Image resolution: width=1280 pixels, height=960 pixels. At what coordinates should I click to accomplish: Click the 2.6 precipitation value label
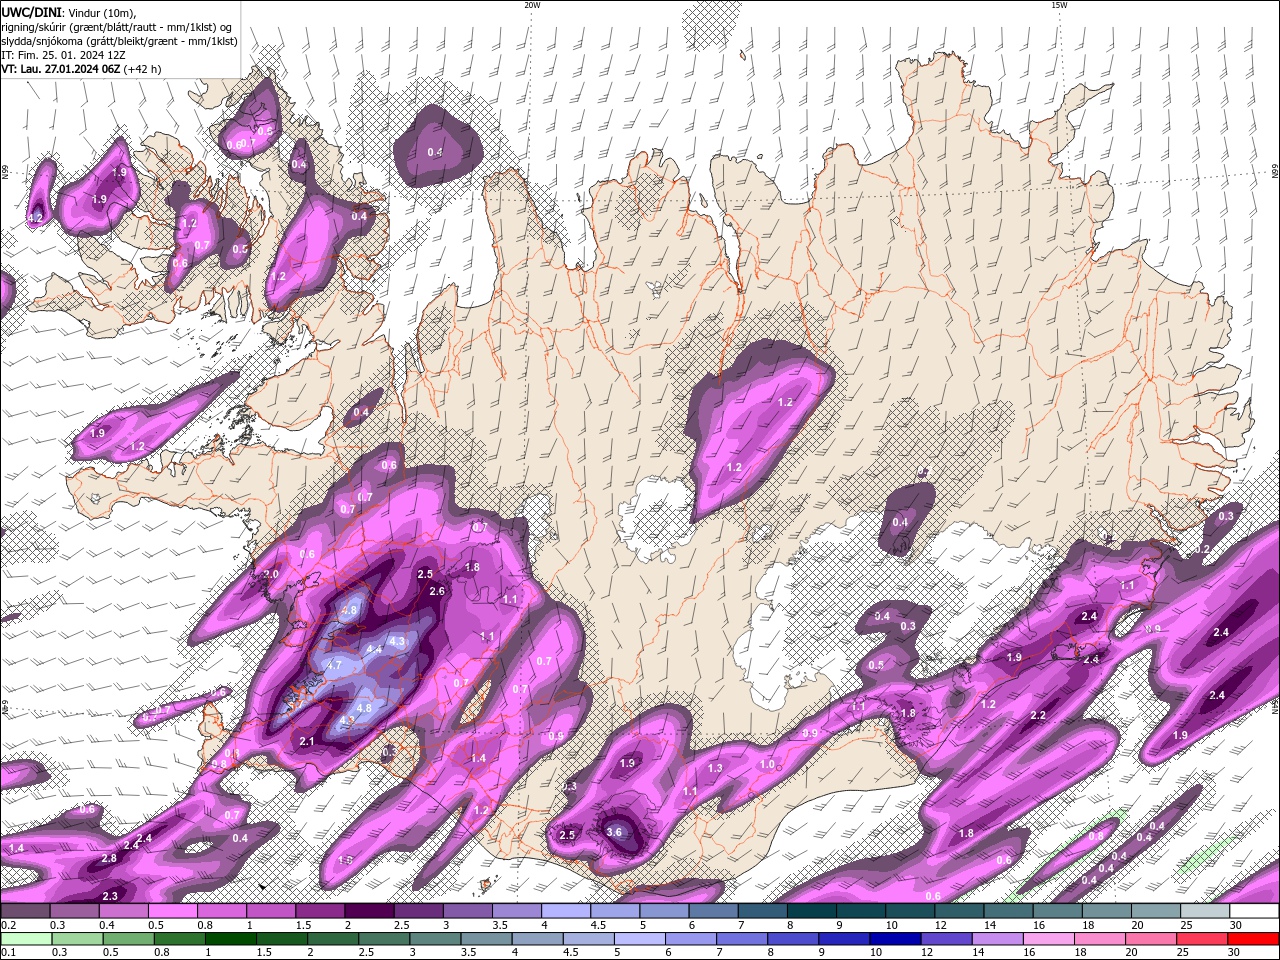point(437,591)
